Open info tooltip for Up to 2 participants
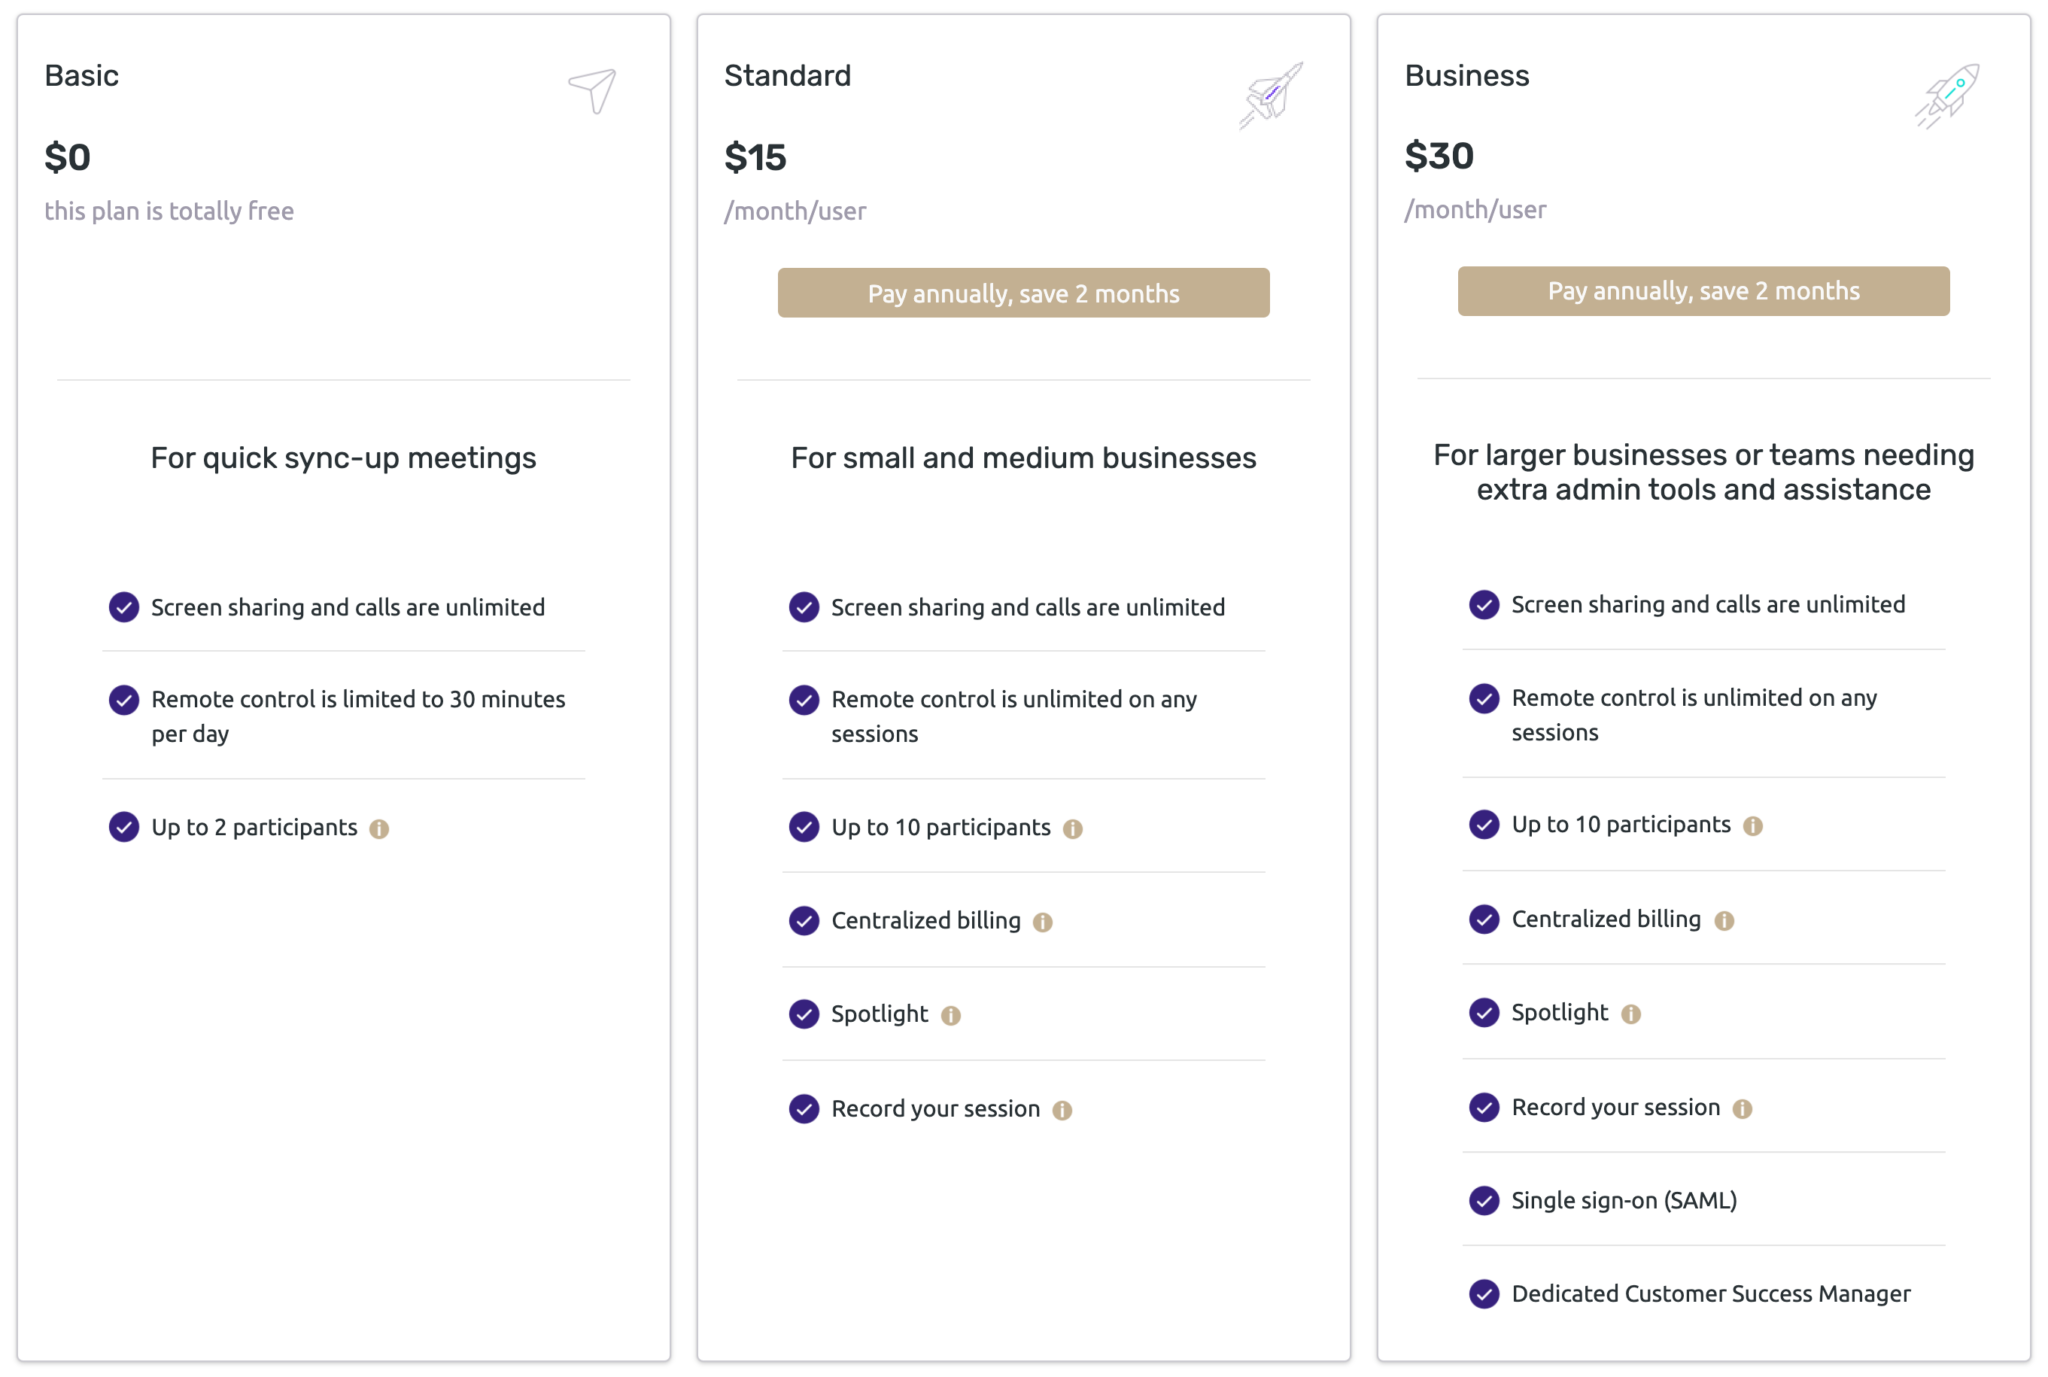 tap(379, 827)
